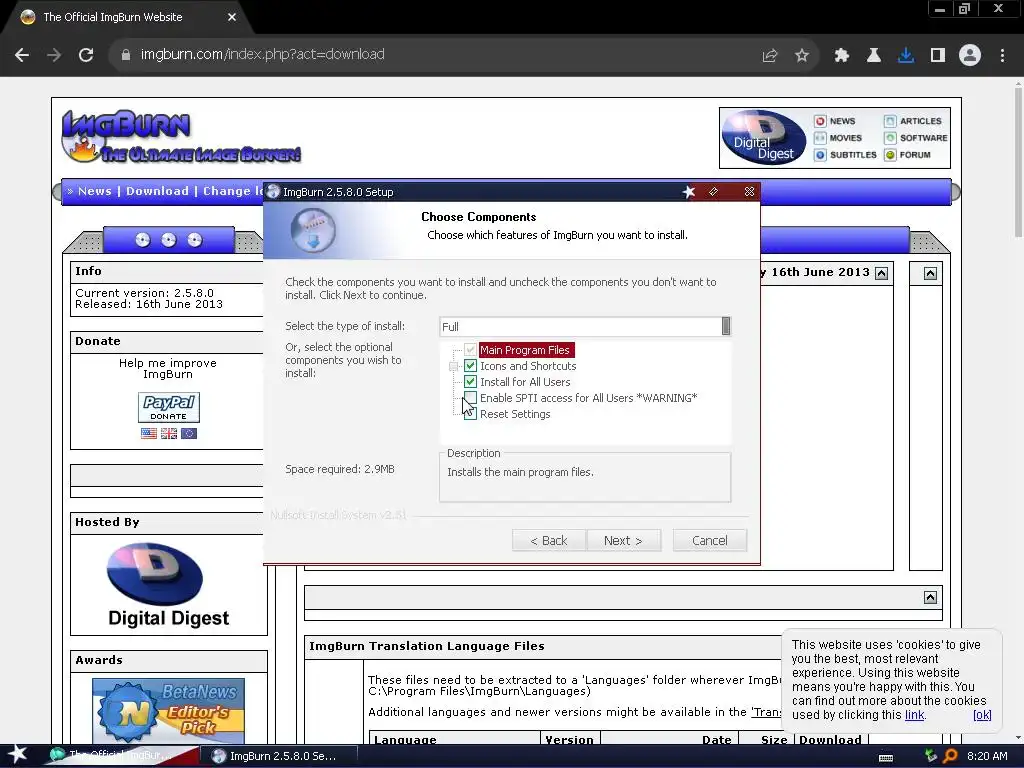Select the US flag donation icon
Image resolution: width=1024 pixels, height=768 pixels.
(x=149, y=434)
